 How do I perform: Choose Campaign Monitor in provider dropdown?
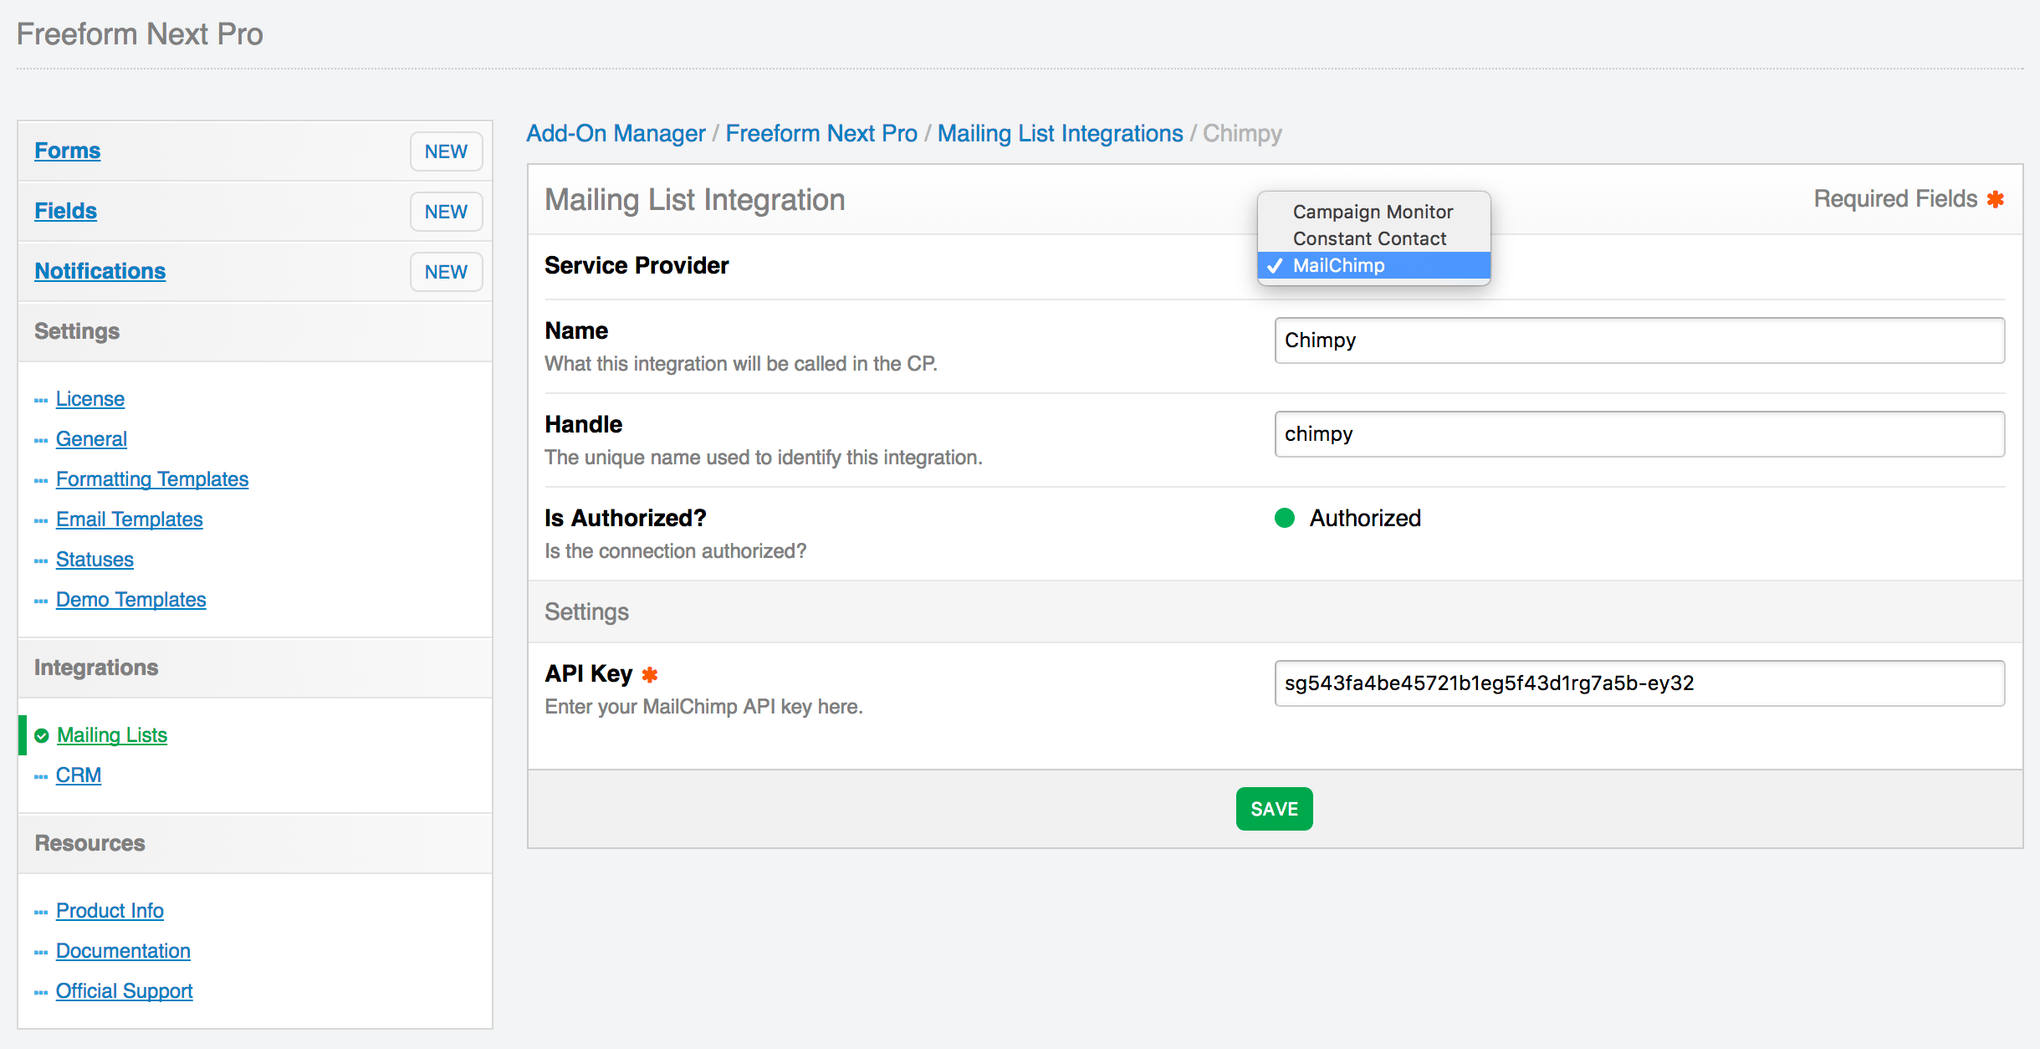[1373, 212]
